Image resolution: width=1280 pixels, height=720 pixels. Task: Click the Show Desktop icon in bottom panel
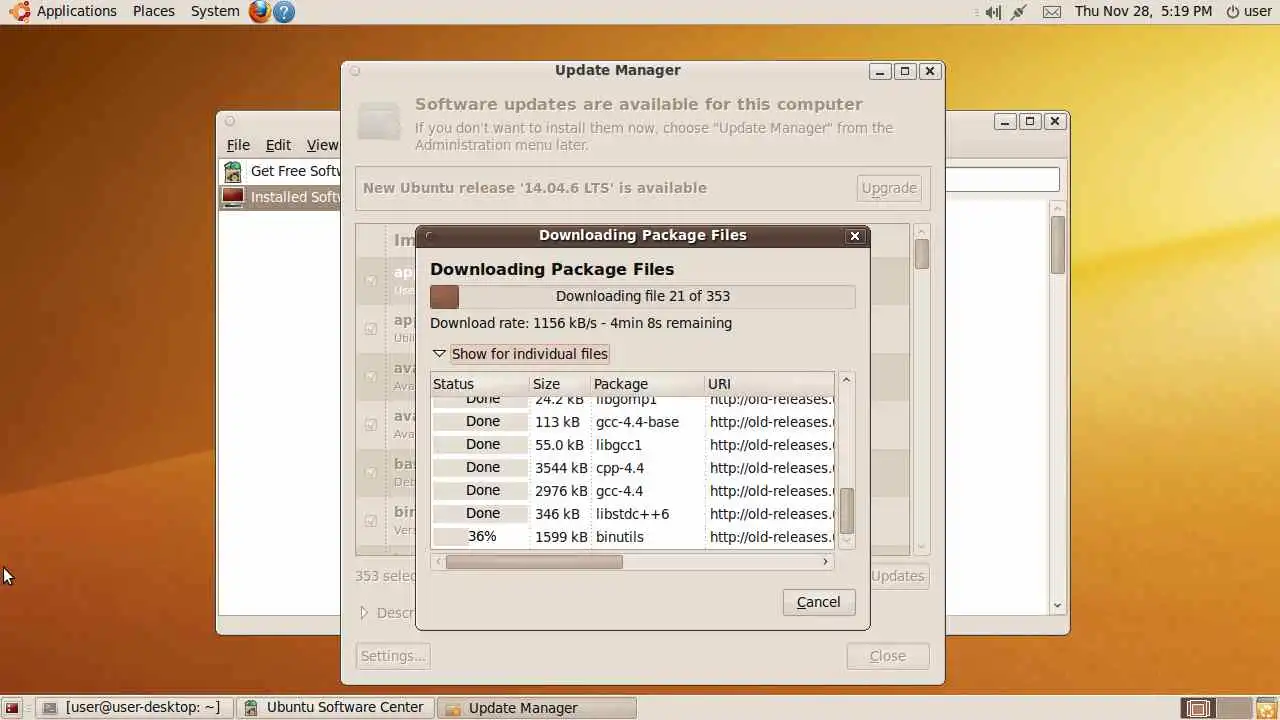[x=12, y=708]
